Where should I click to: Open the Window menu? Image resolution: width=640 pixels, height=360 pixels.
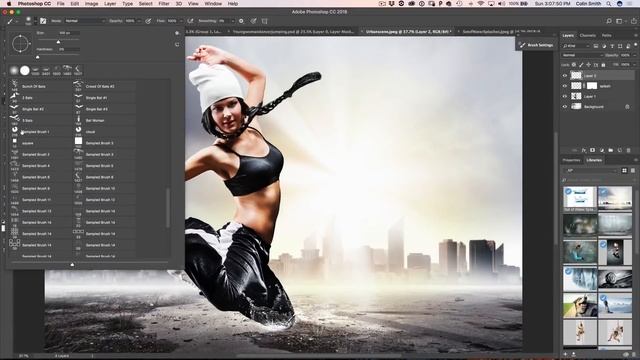(213, 4)
